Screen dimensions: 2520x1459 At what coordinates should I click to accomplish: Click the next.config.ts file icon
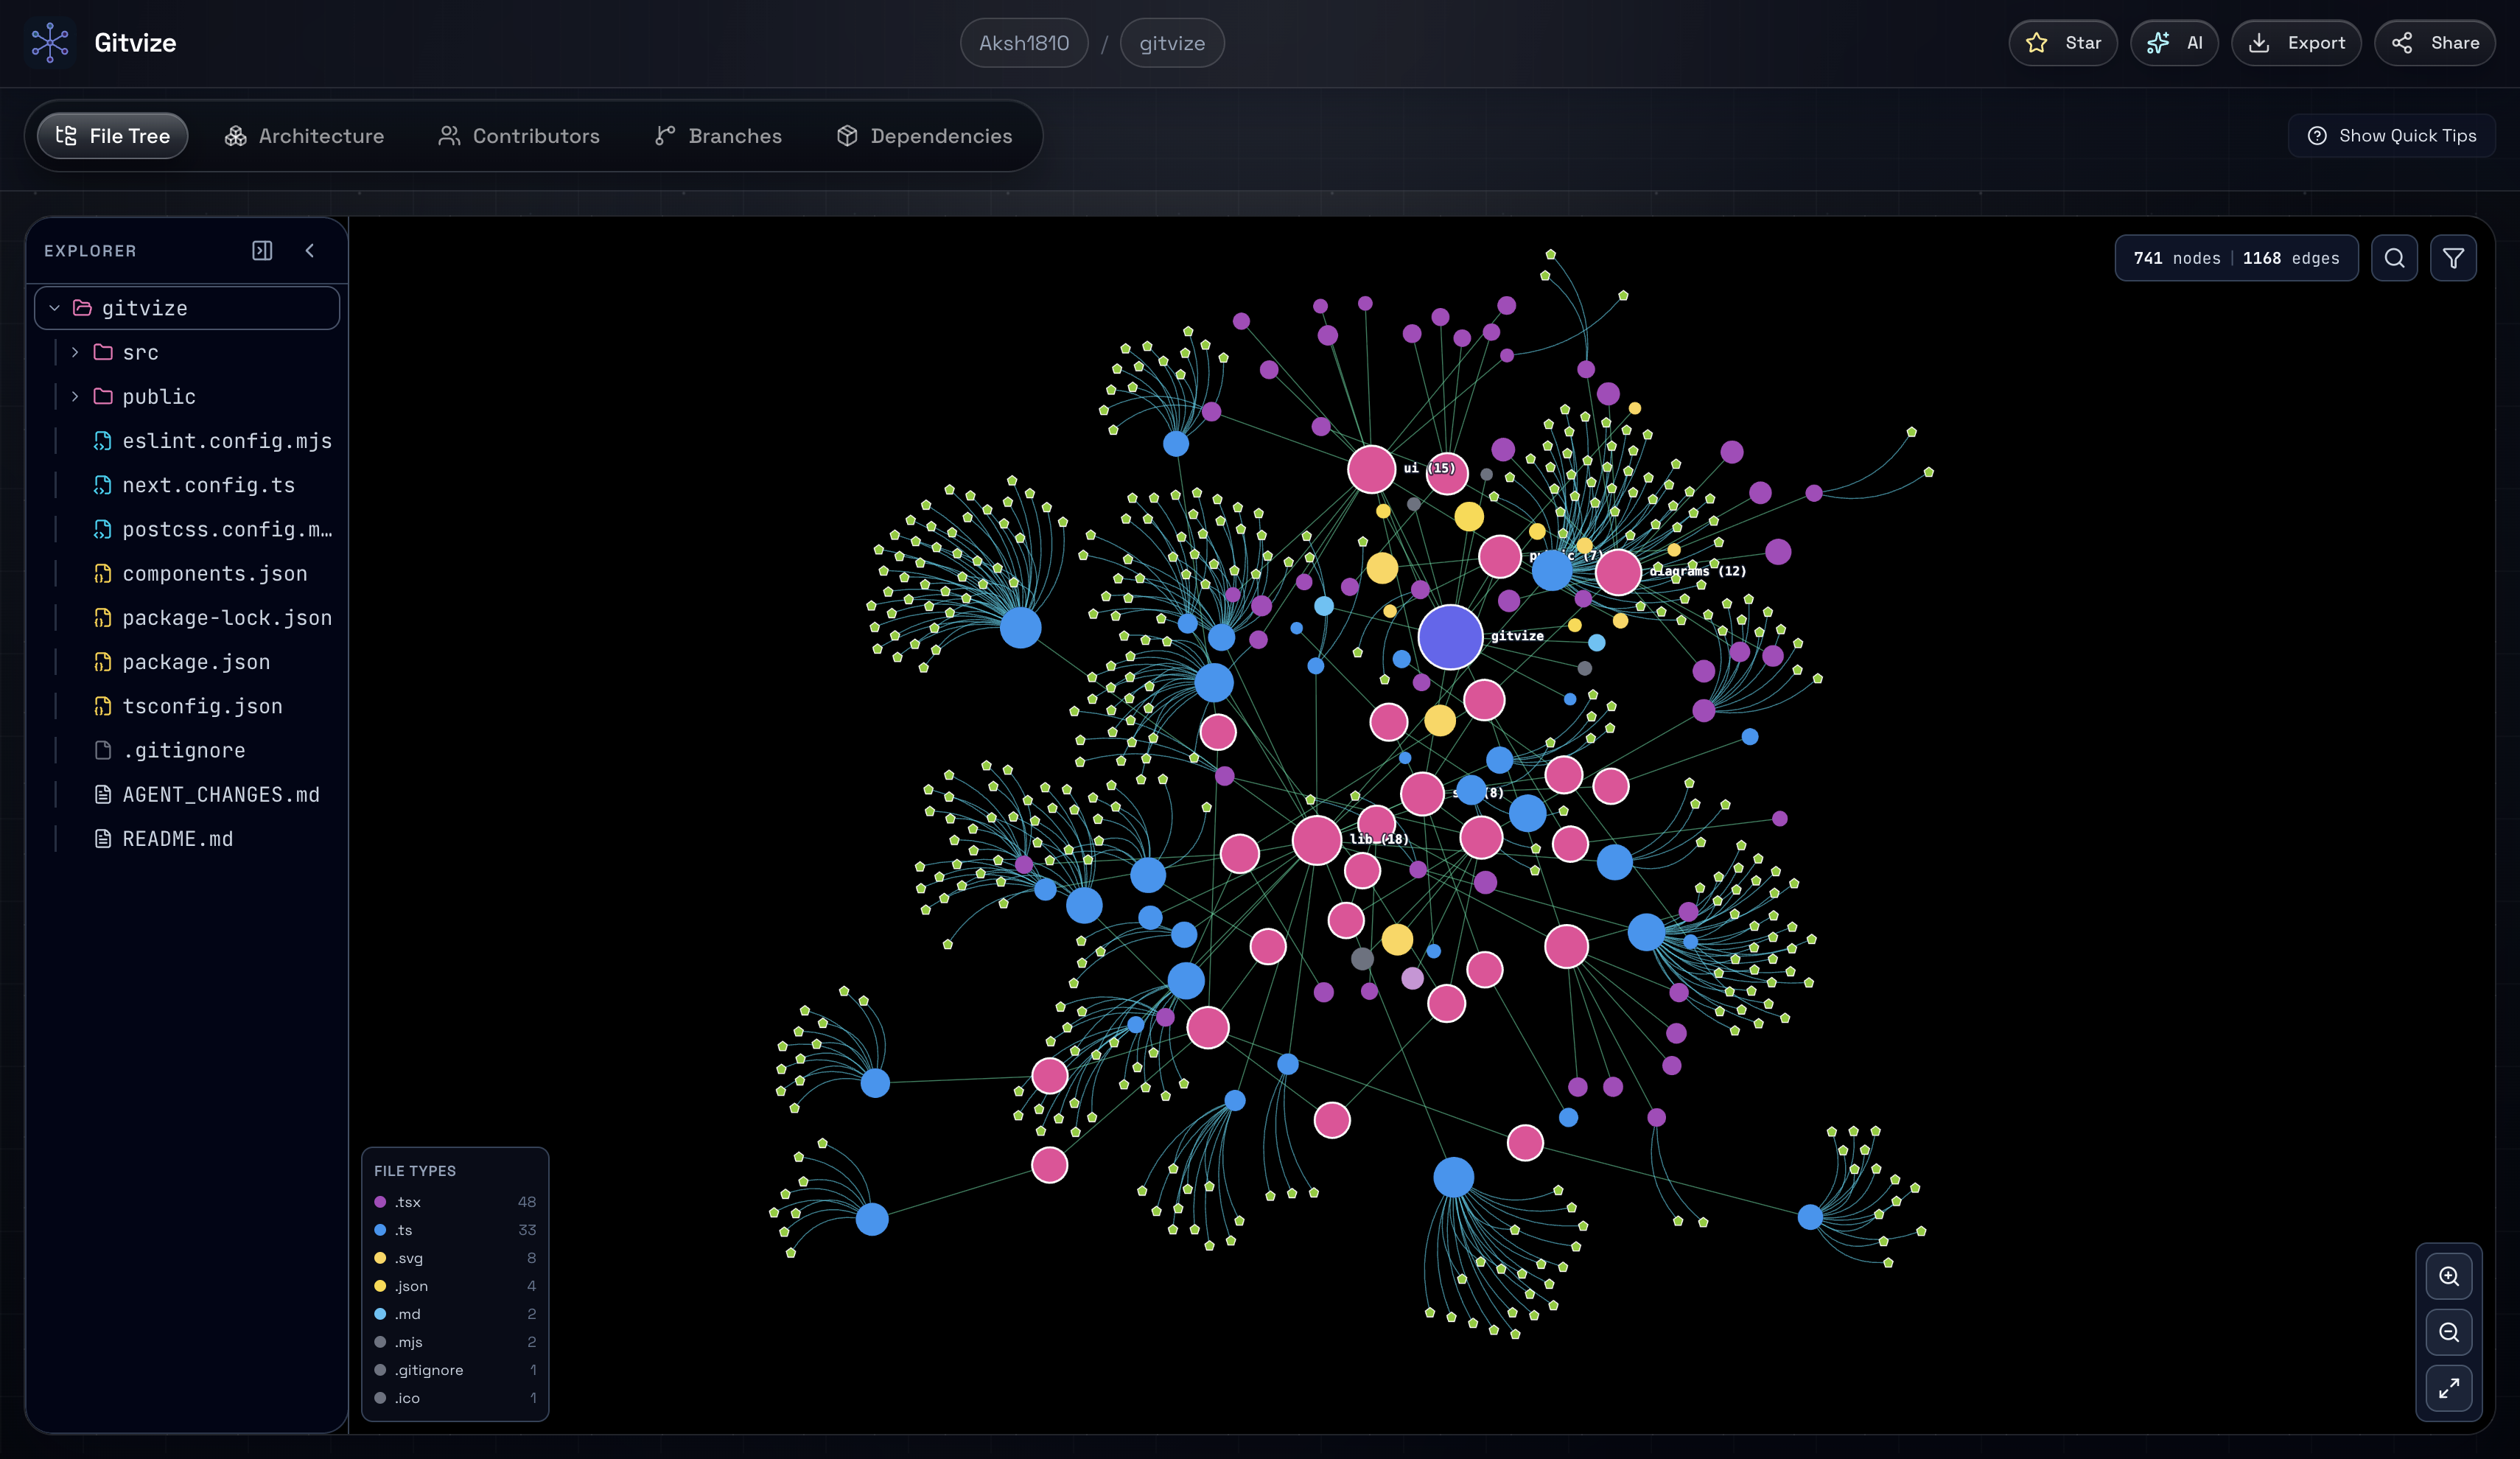(103, 485)
